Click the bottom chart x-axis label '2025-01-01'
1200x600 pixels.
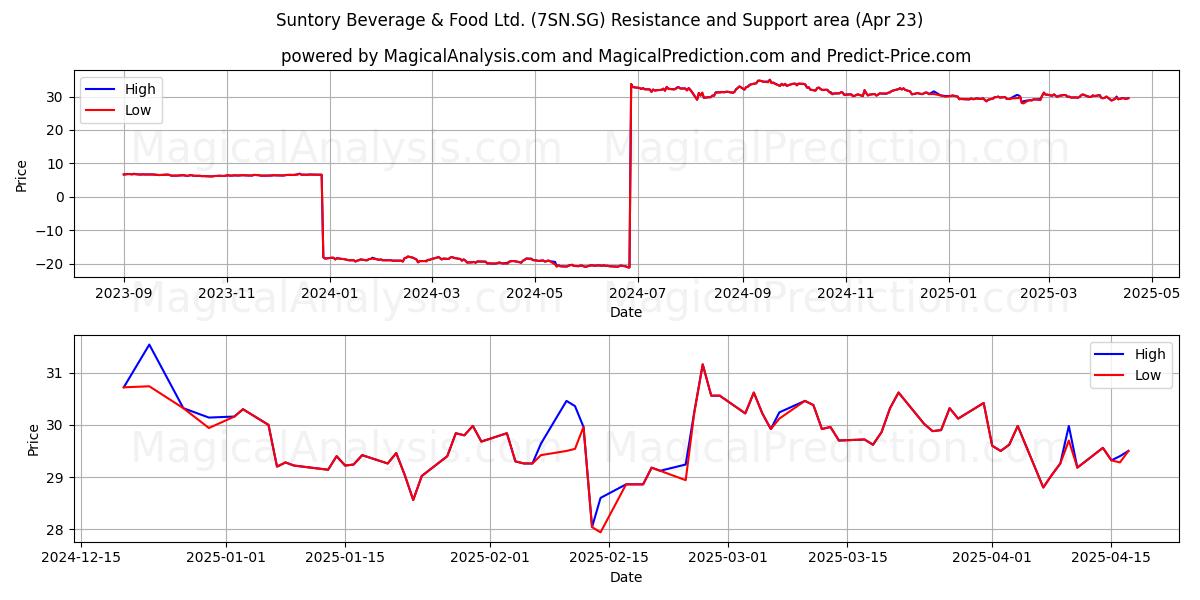226,558
